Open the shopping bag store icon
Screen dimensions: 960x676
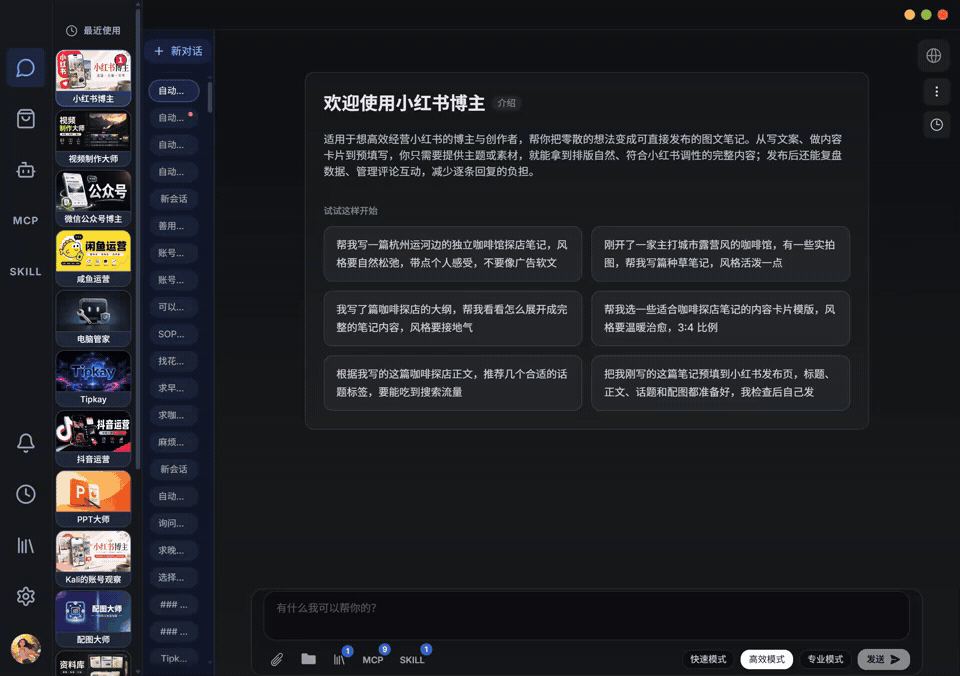point(26,119)
